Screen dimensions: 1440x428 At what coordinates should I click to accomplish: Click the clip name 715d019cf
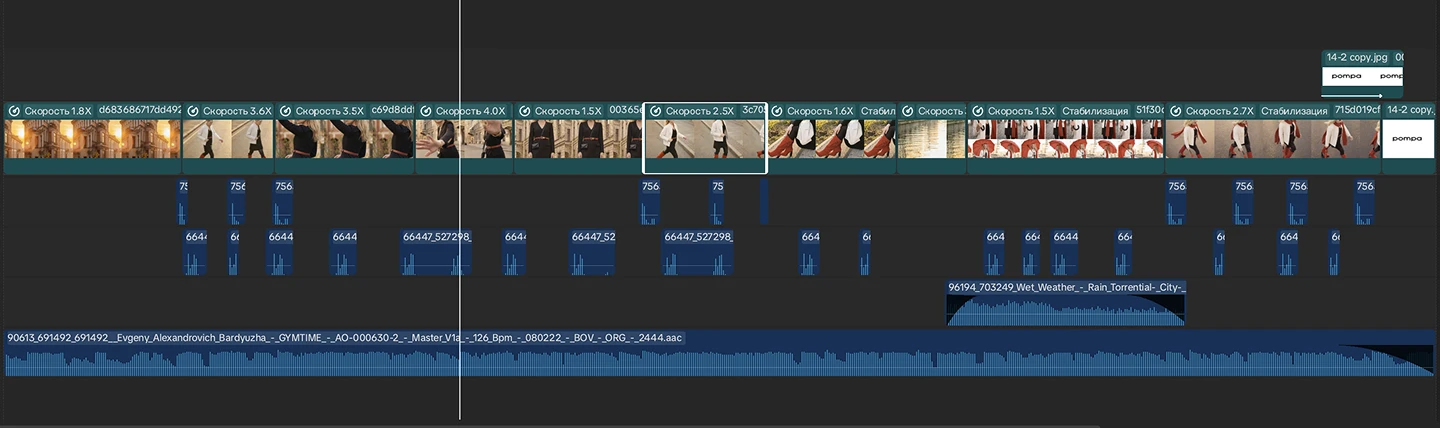click(1357, 111)
